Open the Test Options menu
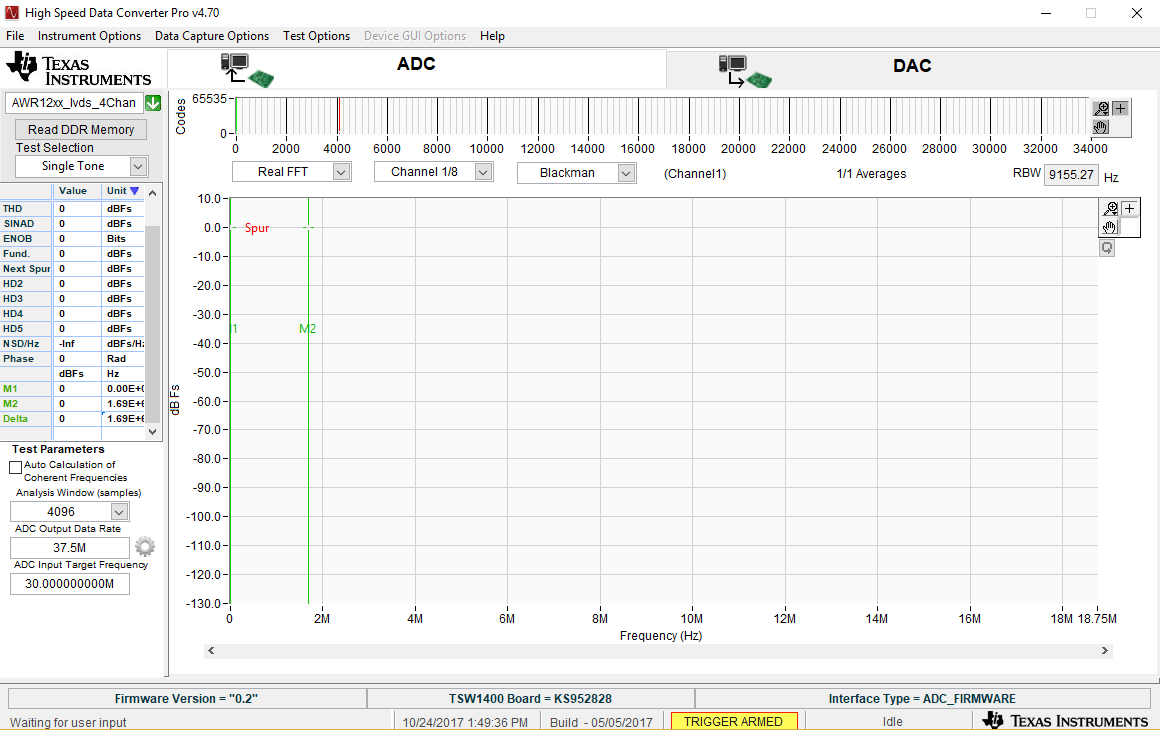The height and width of the screenshot is (730, 1160). (x=316, y=36)
